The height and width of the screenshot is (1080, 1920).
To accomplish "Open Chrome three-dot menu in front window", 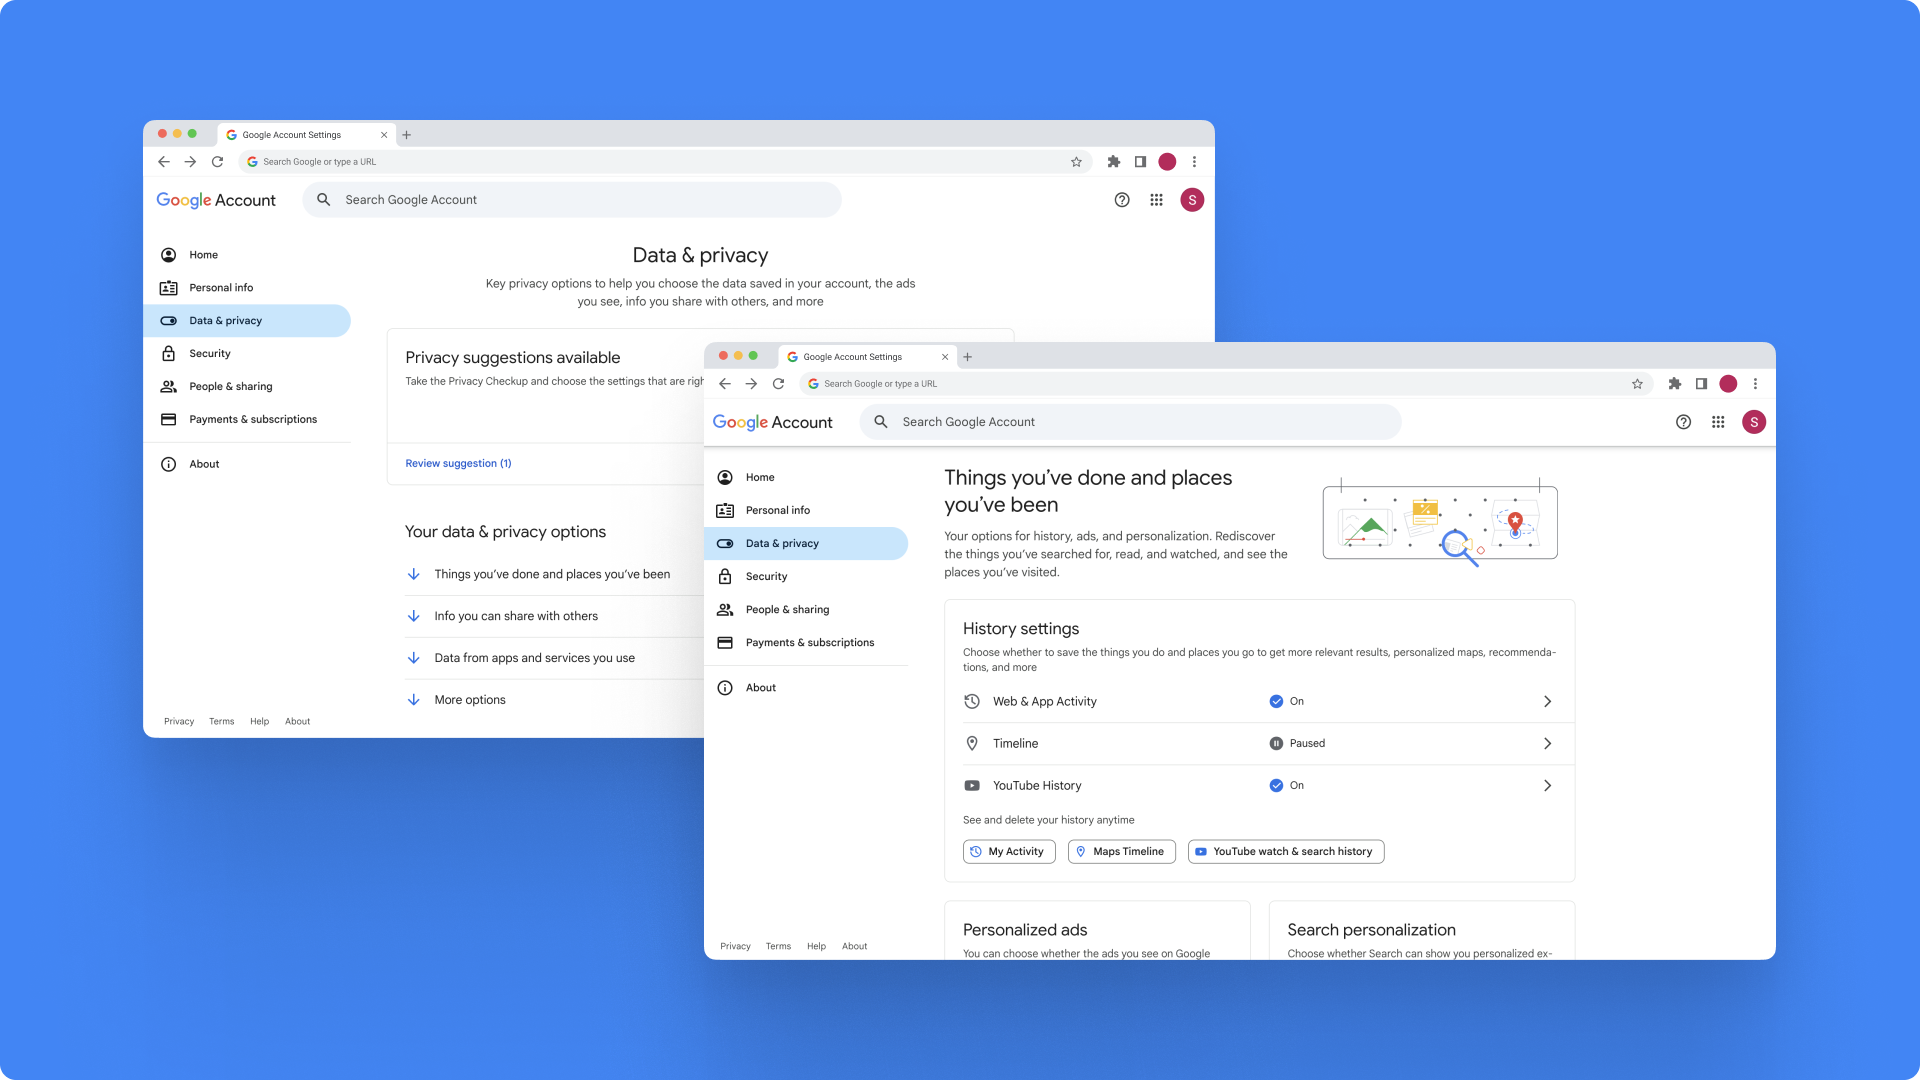I will (1755, 384).
